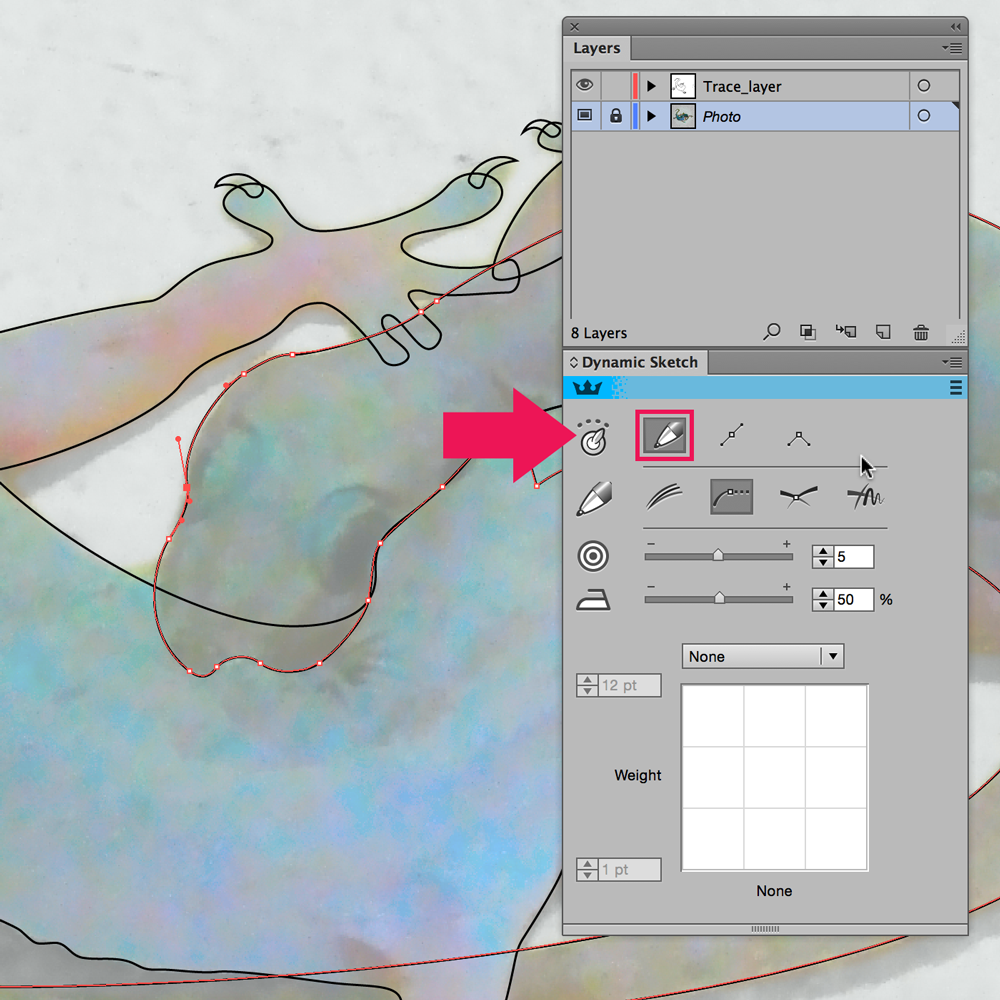Click the blue Photo layer color bar
Image resolution: width=1000 pixels, height=1000 pixels.
[x=635, y=116]
